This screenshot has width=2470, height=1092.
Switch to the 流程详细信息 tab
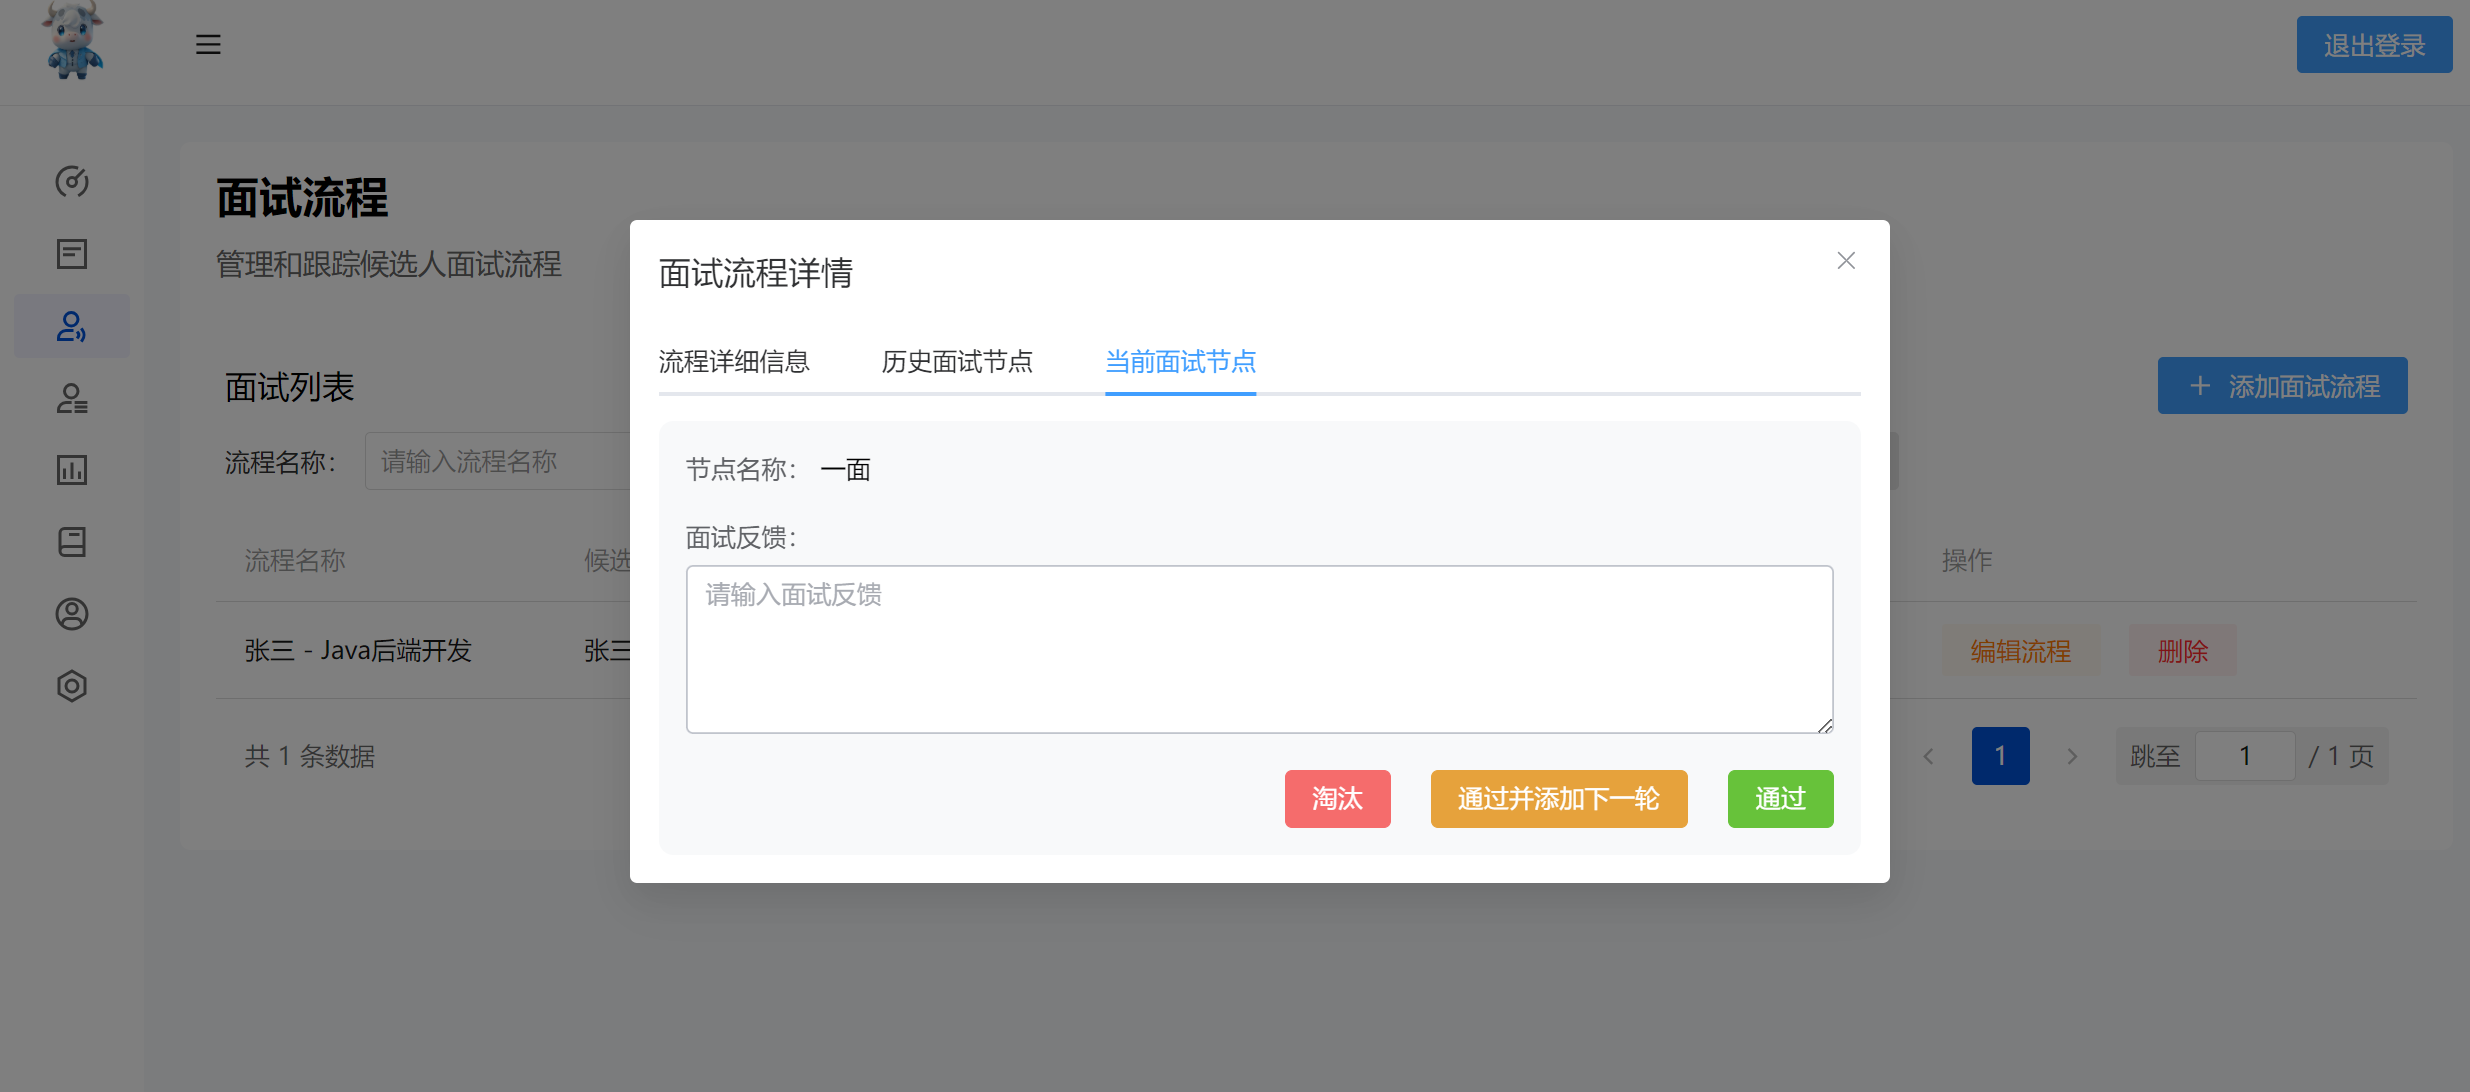(x=734, y=362)
